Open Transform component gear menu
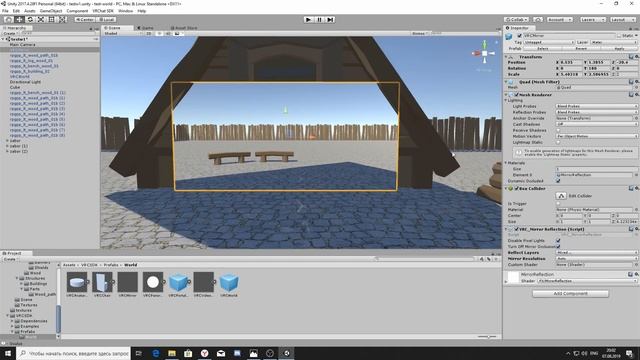This screenshot has width=640, height=360. [x=636, y=57]
